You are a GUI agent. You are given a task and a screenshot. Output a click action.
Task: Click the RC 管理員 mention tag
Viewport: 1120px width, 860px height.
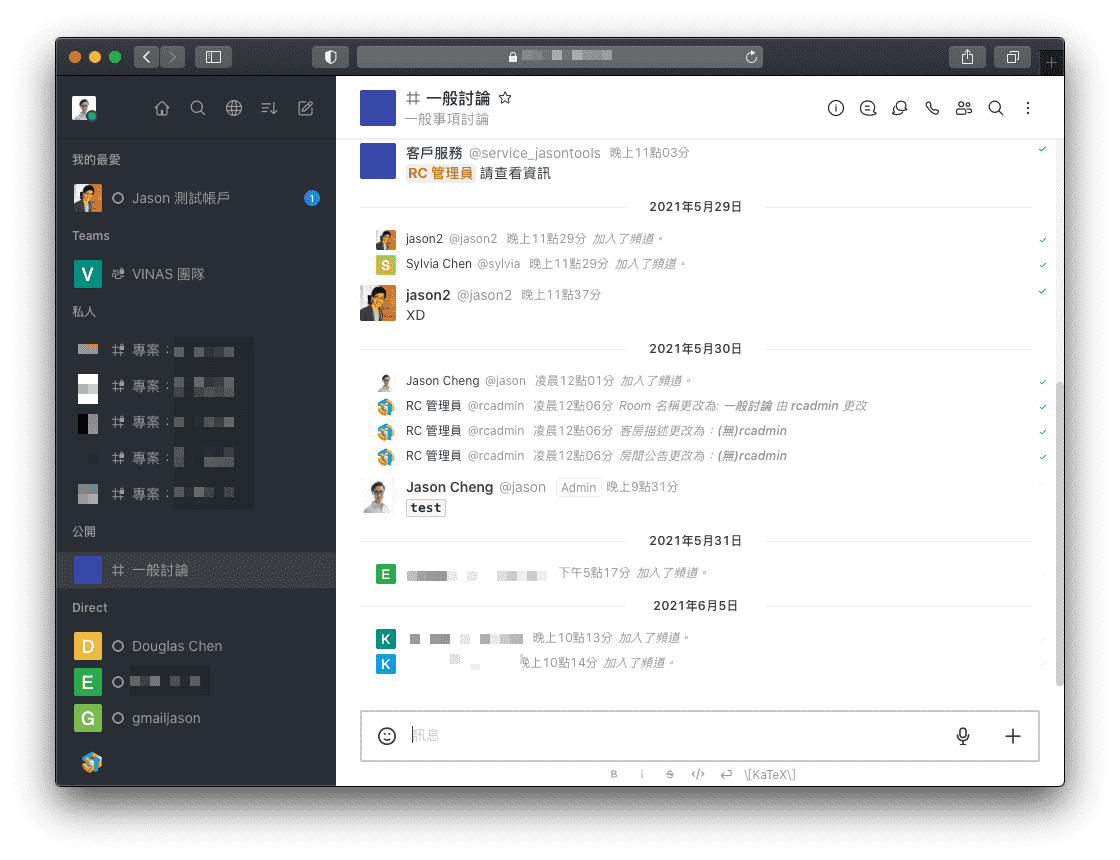pos(440,173)
